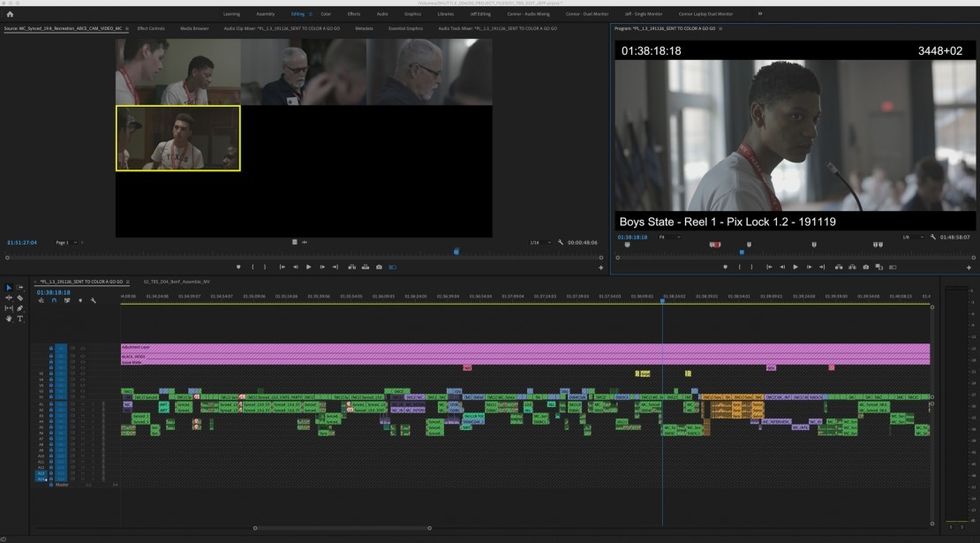Toggle V1 track targeting
Viewport: 980px width, 543px height.
click(x=61, y=396)
